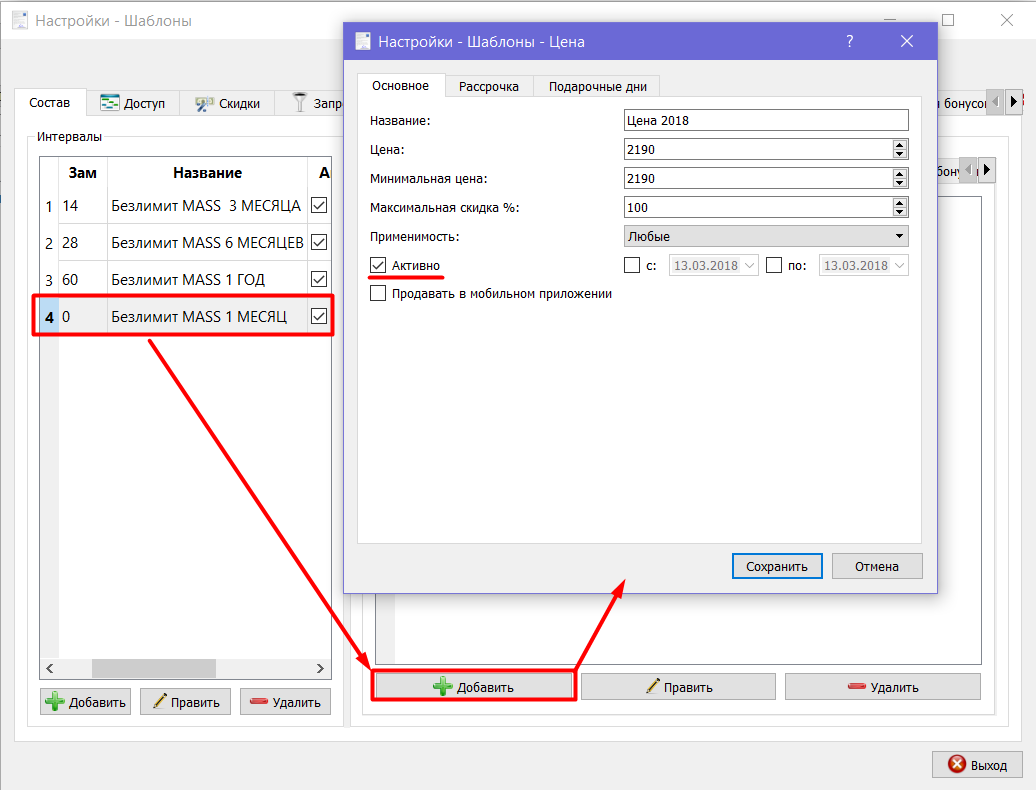Screen dimensions: 1036x790
Task: Toggle the Активно checkbox
Action: tap(378, 265)
